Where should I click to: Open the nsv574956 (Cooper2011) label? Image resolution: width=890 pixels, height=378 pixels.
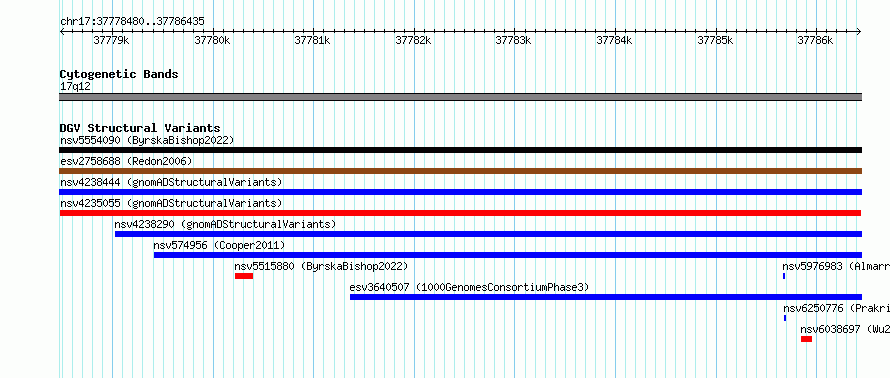(x=219, y=245)
